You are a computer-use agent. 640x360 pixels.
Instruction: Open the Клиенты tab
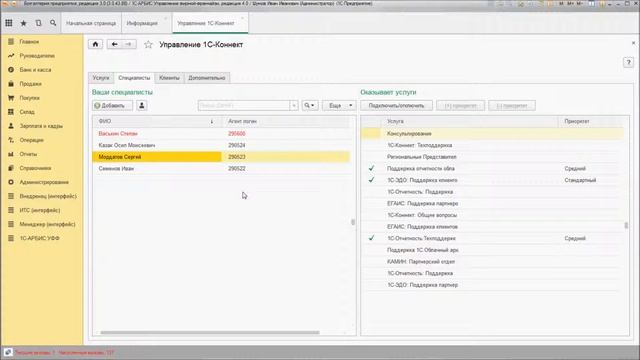169,78
